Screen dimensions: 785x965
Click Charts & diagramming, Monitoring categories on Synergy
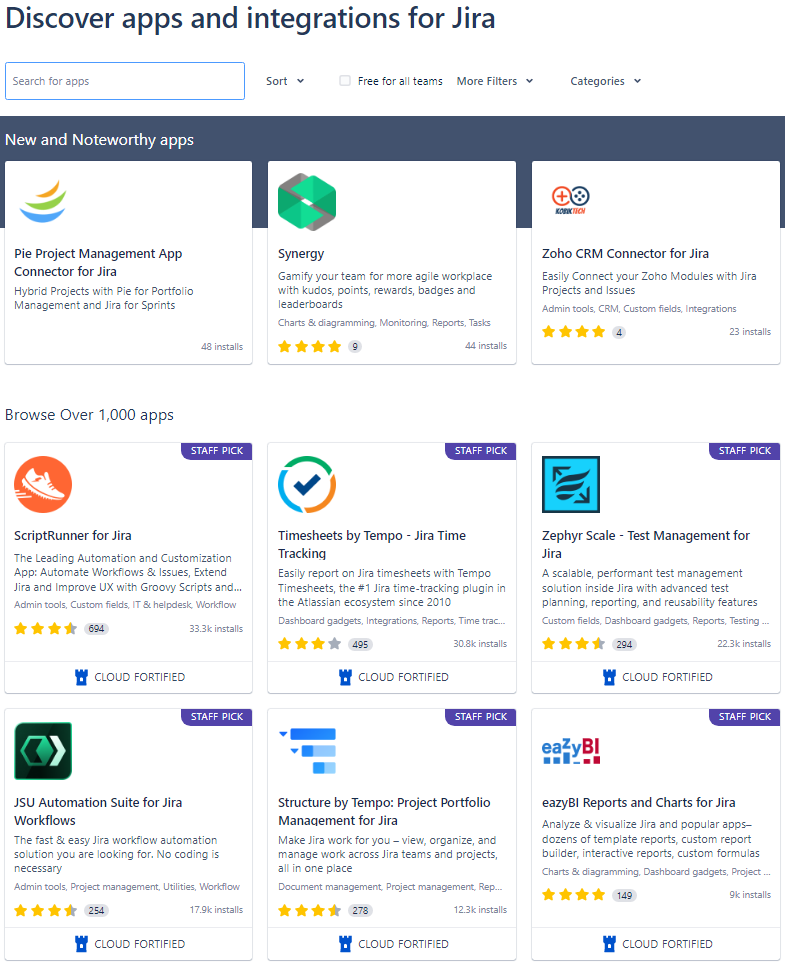coord(384,322)
